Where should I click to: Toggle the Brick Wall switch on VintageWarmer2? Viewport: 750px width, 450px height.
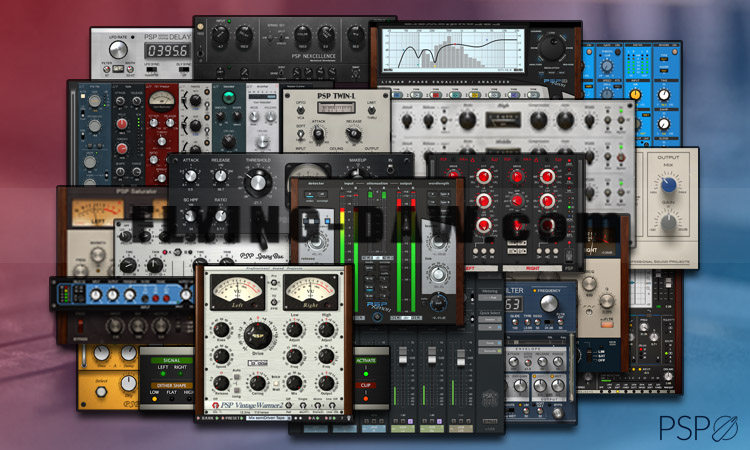click(x=276, y=383)
